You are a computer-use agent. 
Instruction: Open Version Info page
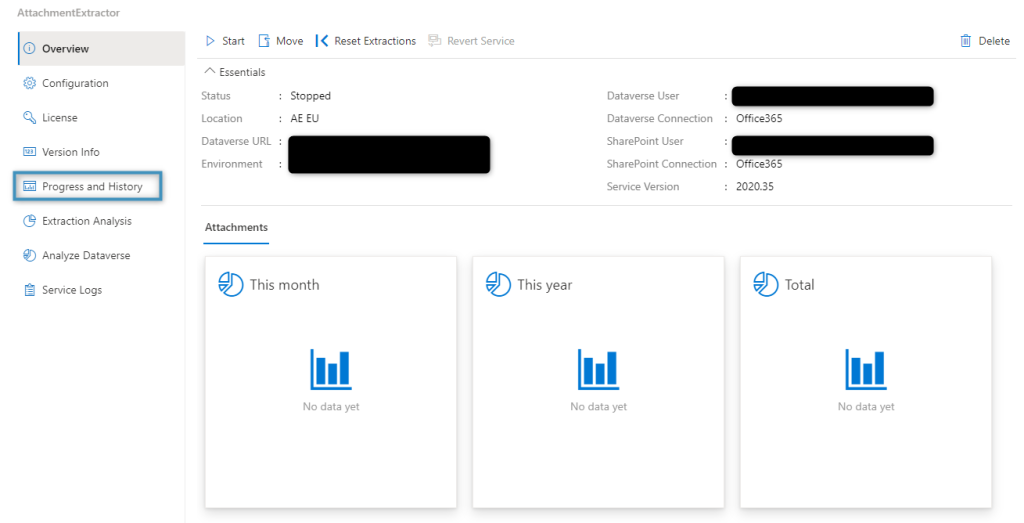(x=101, y=151)
